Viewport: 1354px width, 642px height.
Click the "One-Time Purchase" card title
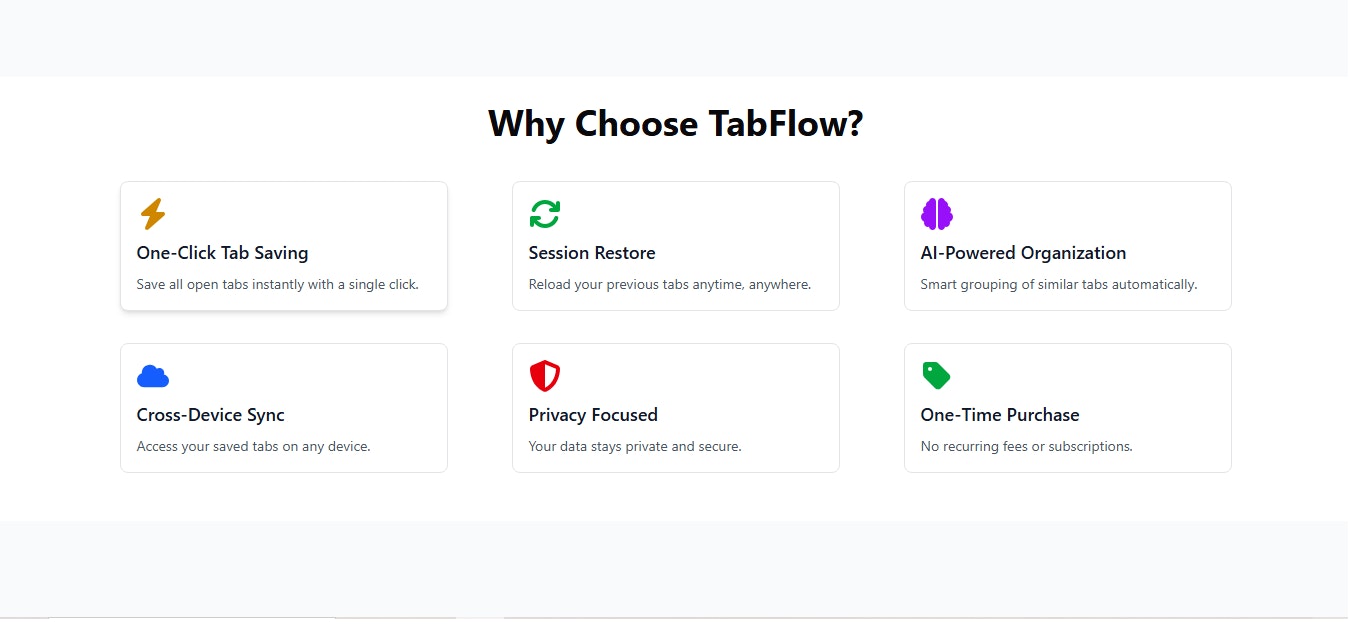(1000, 415)
